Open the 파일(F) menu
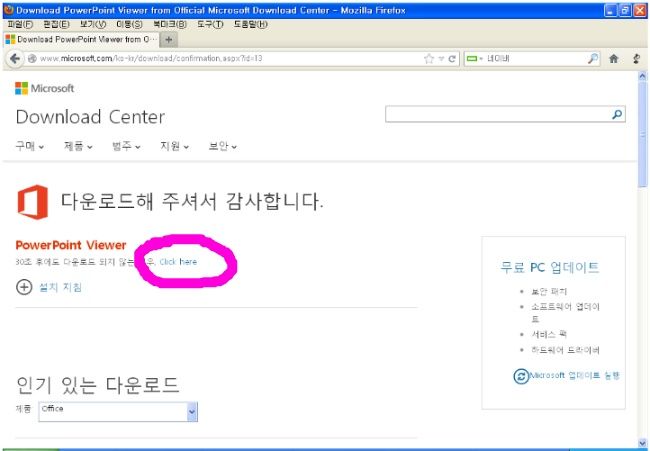Viewport: 650px width, 451px height. click(20, 24)
